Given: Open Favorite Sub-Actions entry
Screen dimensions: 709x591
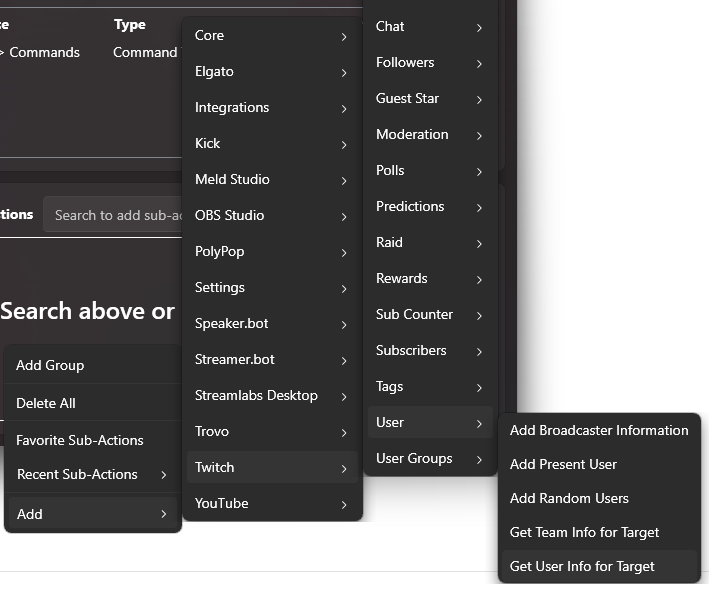Looking at the screenshot, I should pyautogui.click(x=93, y=440).
